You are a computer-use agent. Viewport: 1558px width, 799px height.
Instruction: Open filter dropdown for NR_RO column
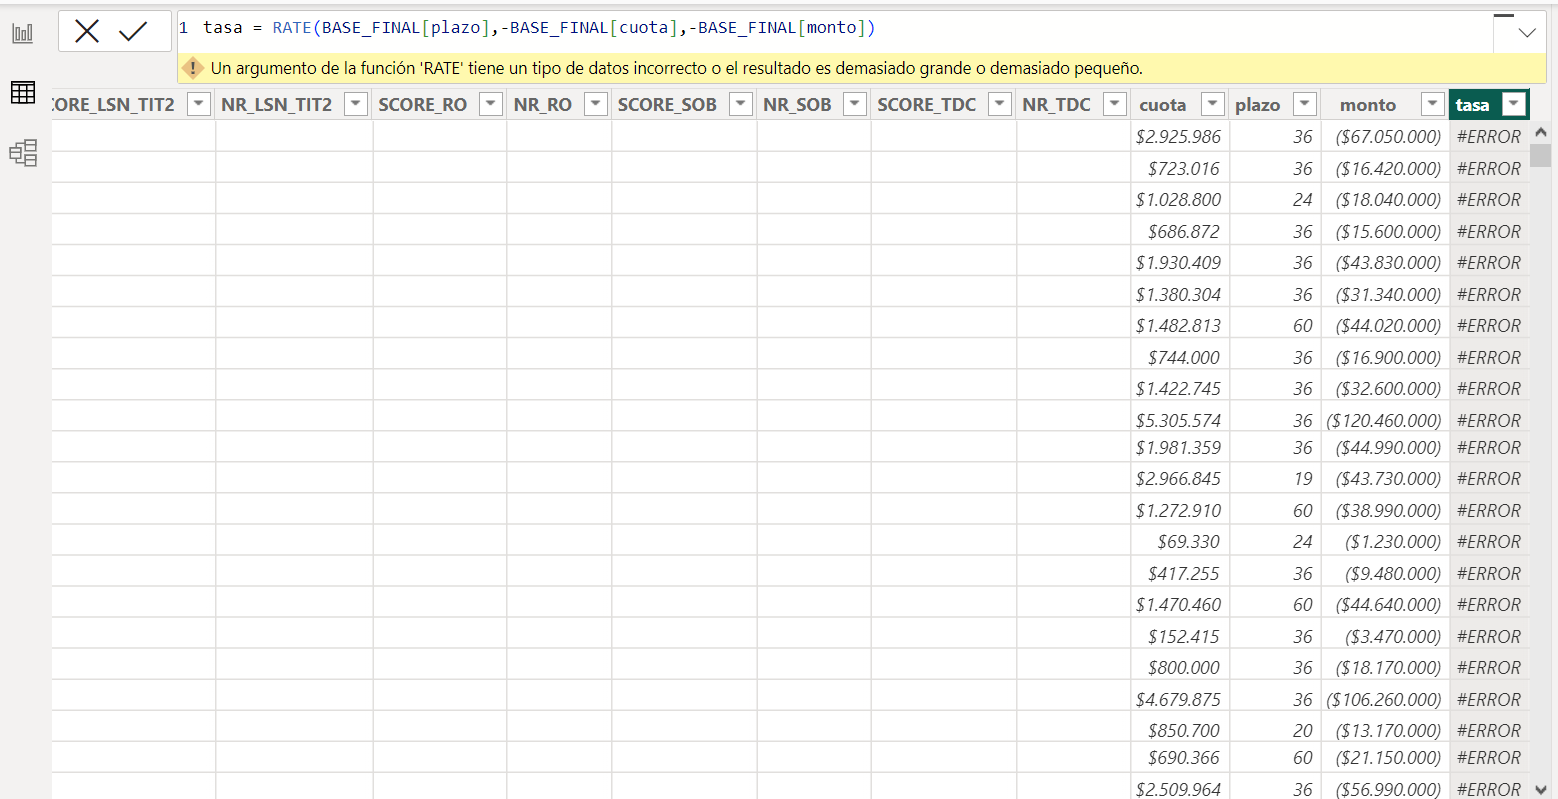(x=595, y=104)
